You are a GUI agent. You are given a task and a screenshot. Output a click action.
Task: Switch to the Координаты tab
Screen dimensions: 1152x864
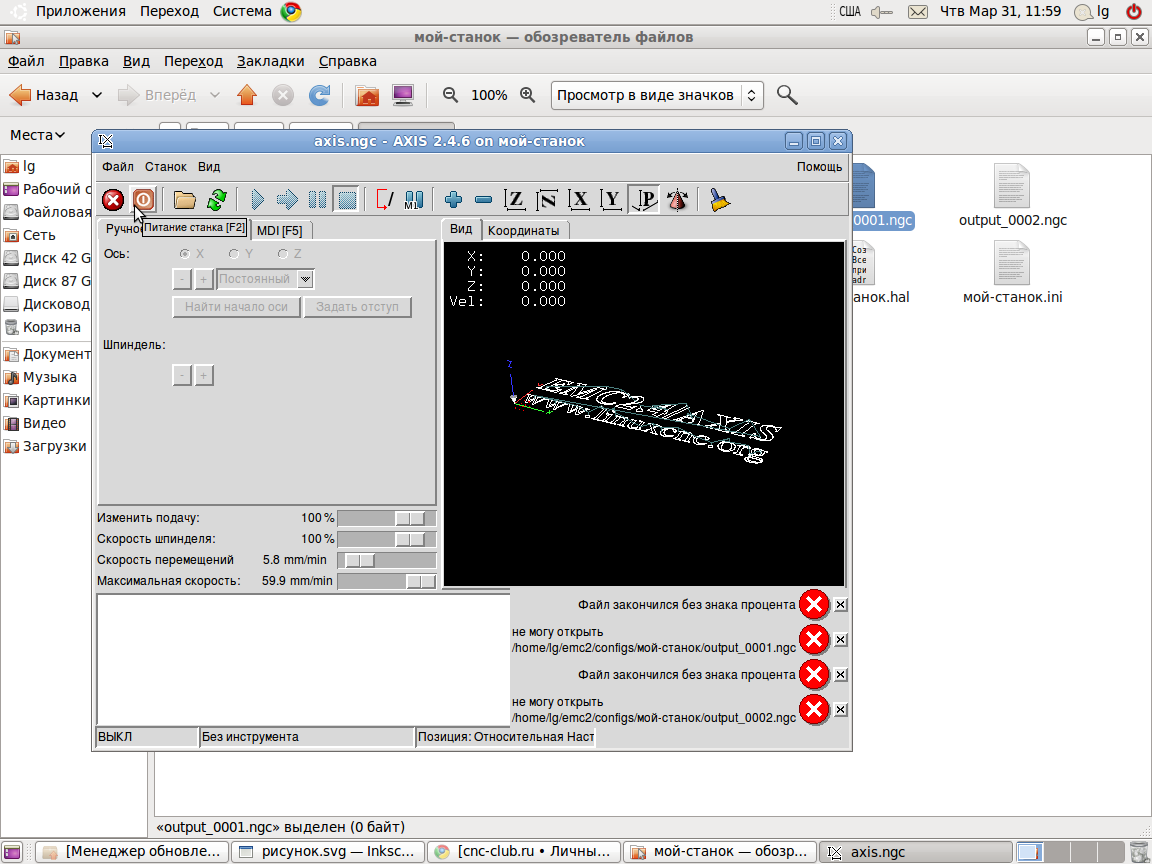click(x=523, y=230)
